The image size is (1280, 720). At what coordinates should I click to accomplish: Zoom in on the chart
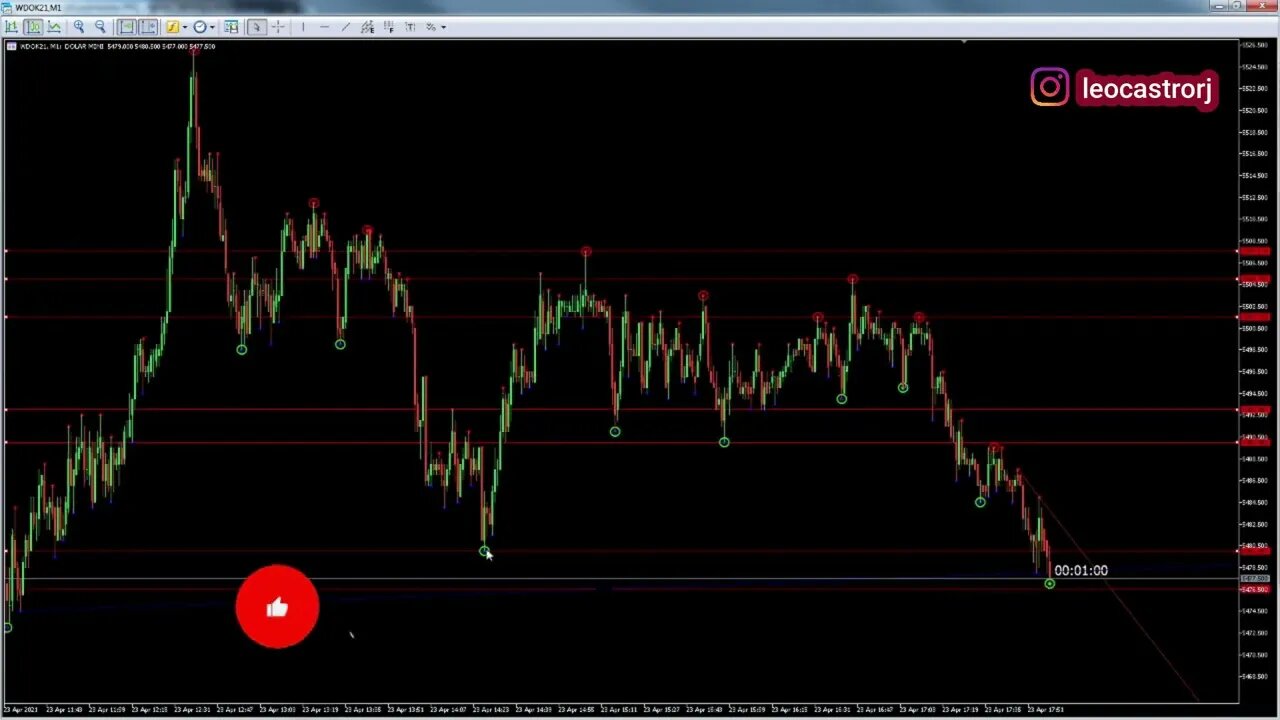tap(79, 27)
